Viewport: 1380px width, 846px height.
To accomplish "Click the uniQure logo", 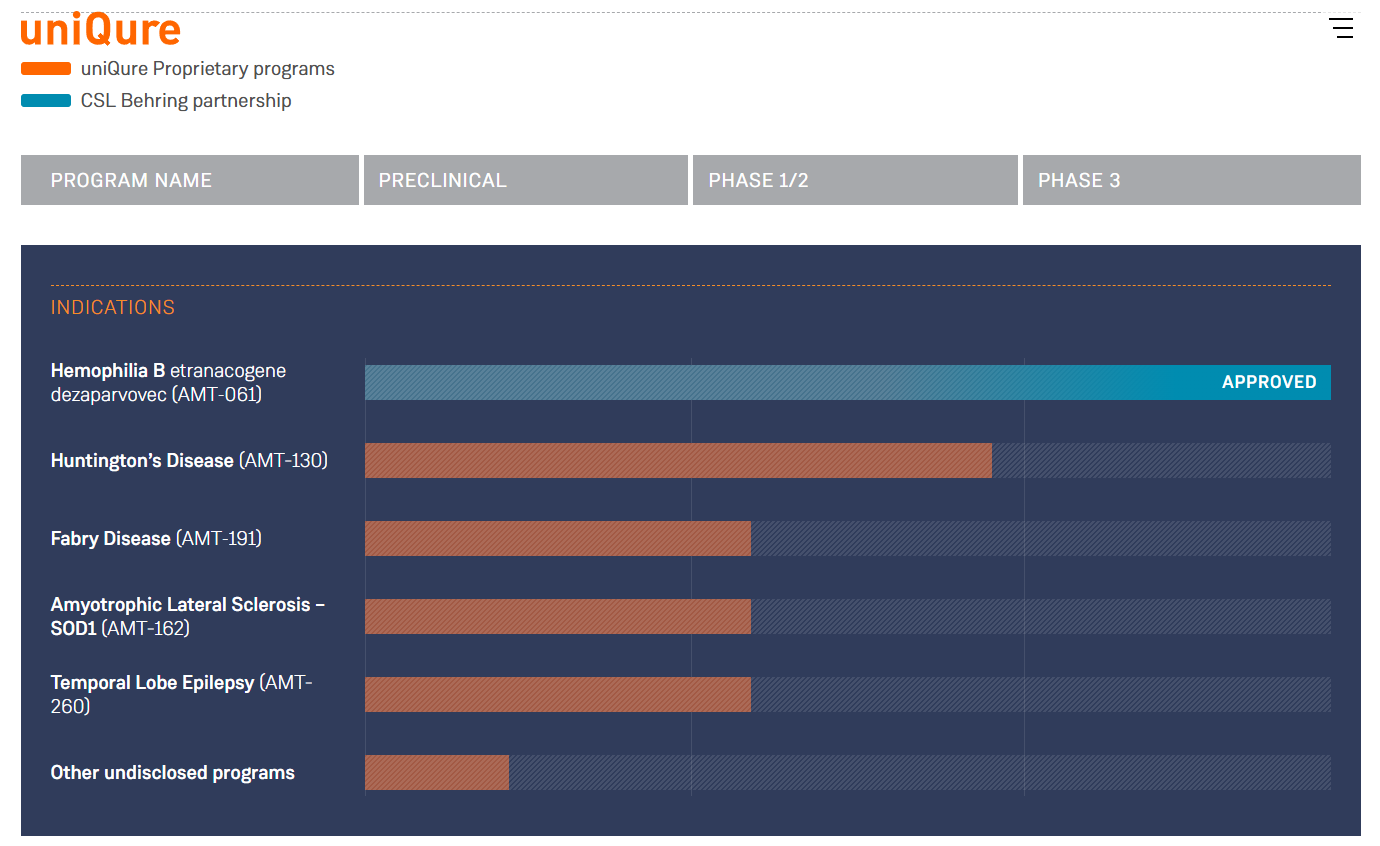I will click(100, 30).
